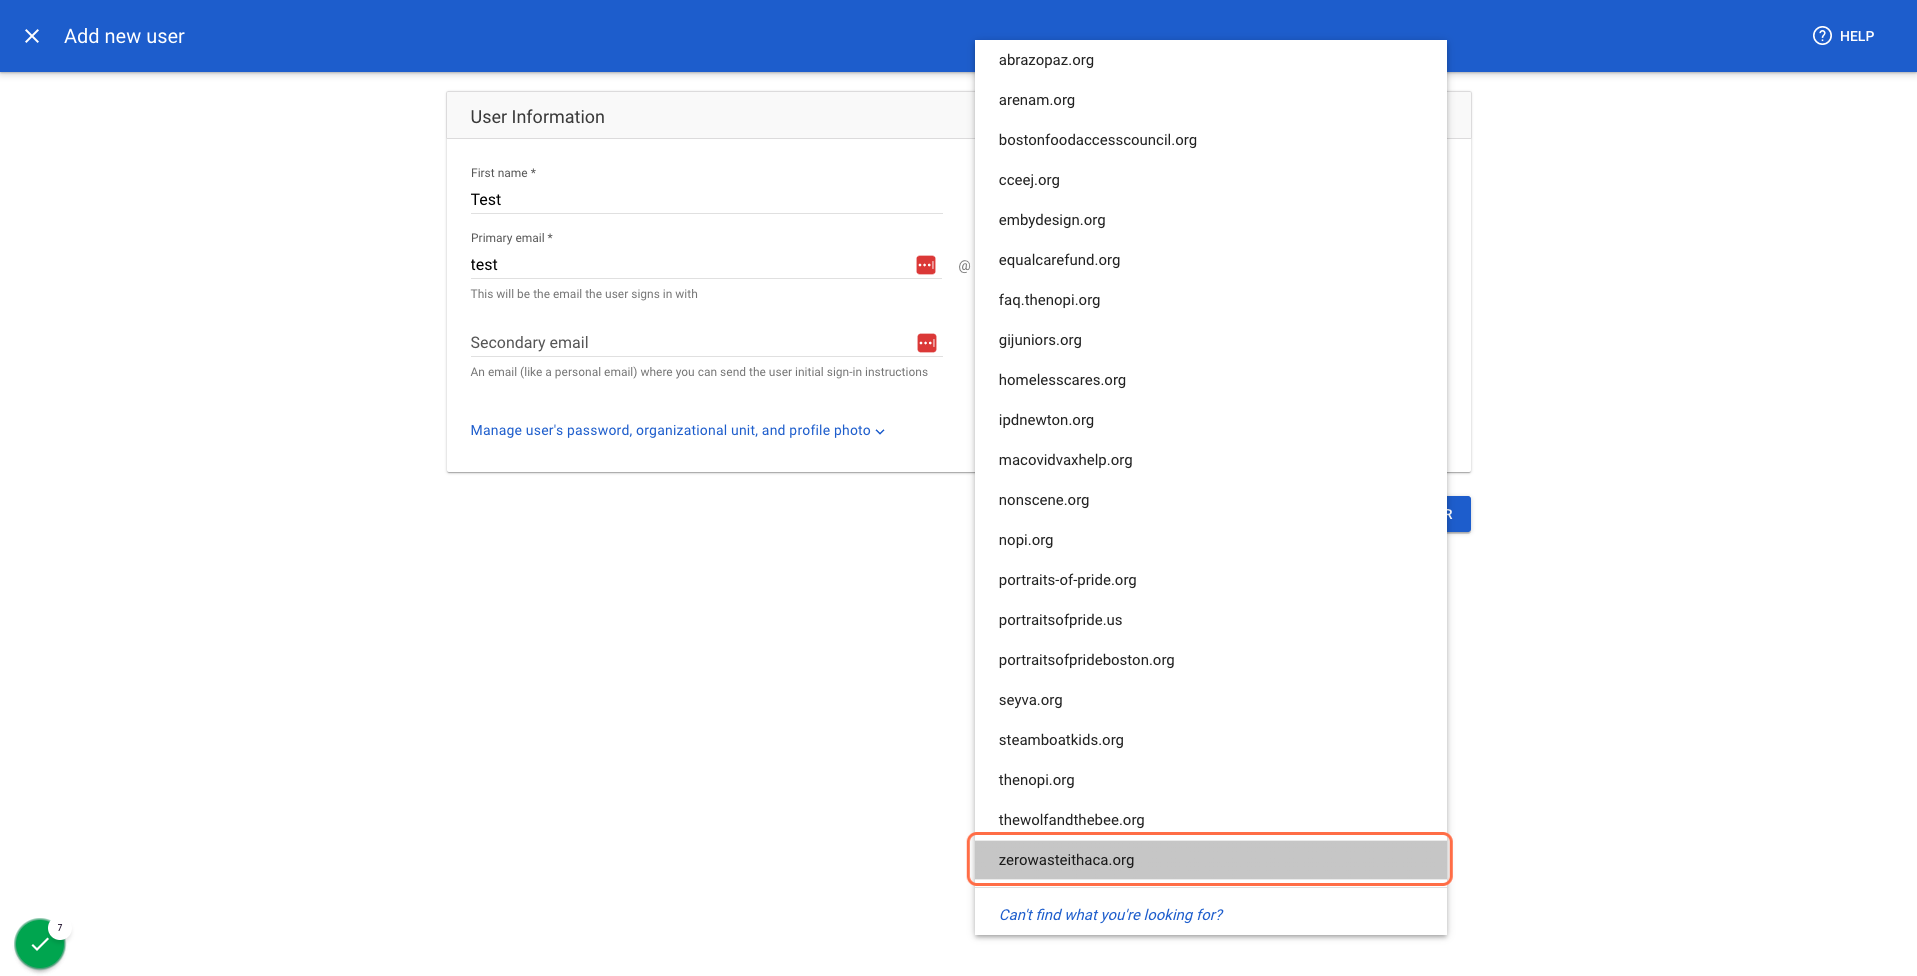Pick portraitsofprideboston.org domain
Viewport: 1917px width, 976px height.
[x=1210, y=660]
